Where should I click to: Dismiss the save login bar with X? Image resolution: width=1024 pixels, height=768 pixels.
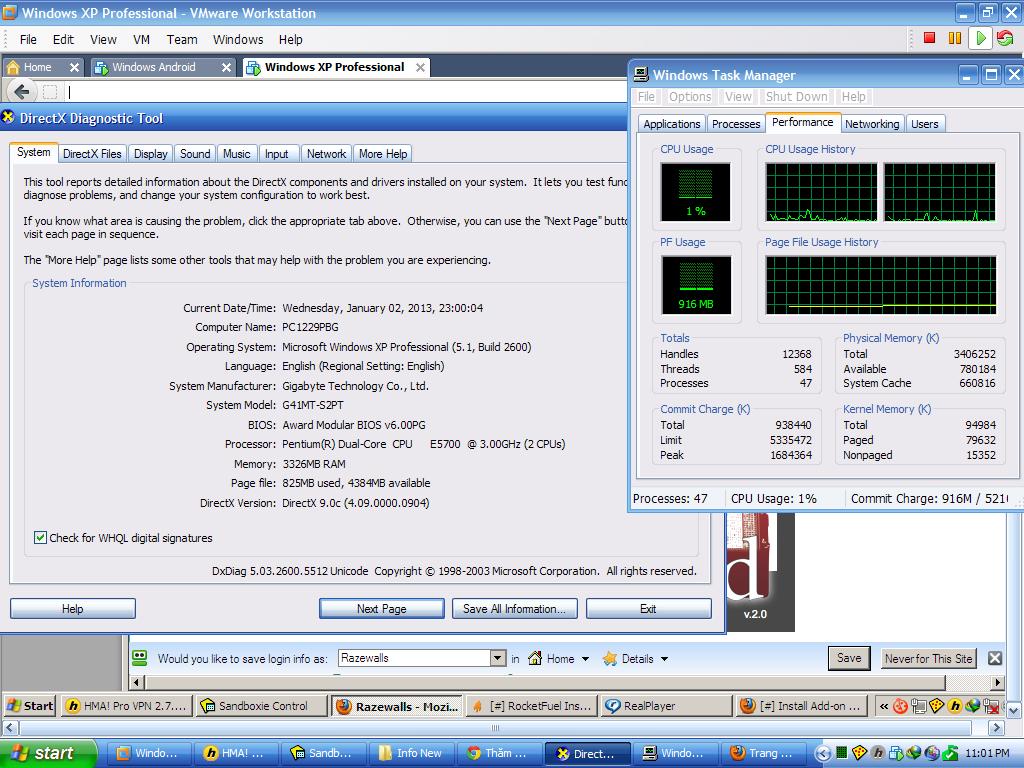[x=995, y=658]
